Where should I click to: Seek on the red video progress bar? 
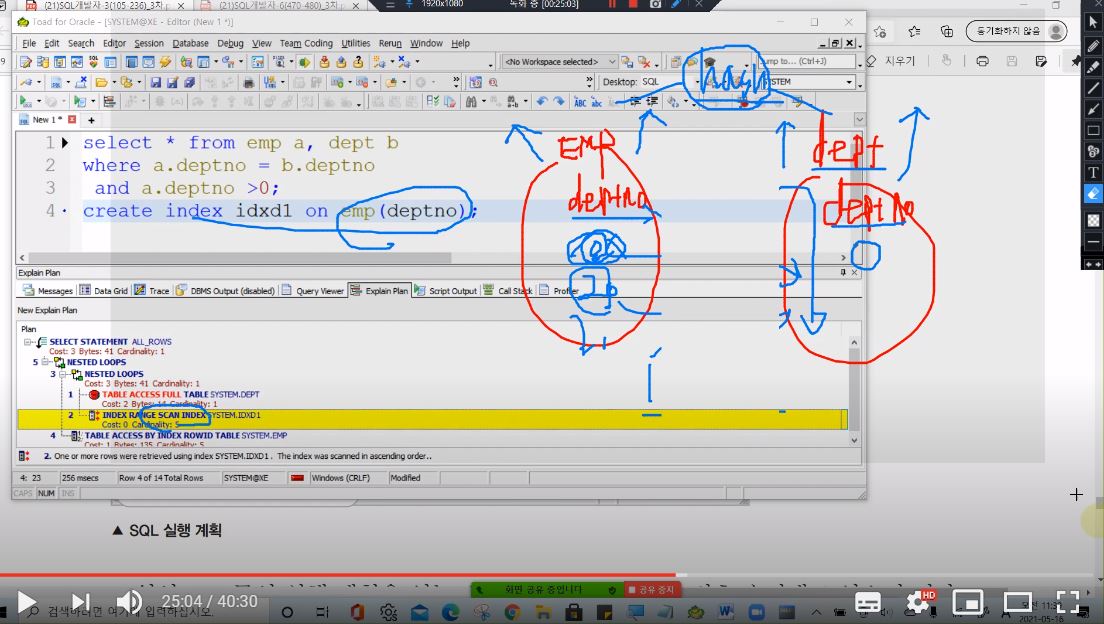(552, 575)
